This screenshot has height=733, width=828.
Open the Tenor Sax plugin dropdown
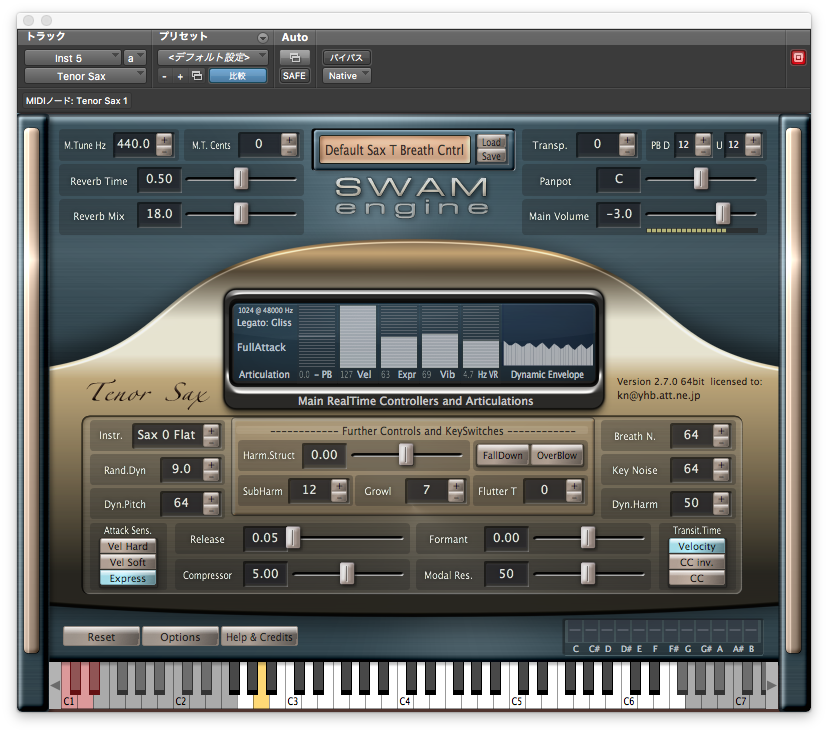85,76
